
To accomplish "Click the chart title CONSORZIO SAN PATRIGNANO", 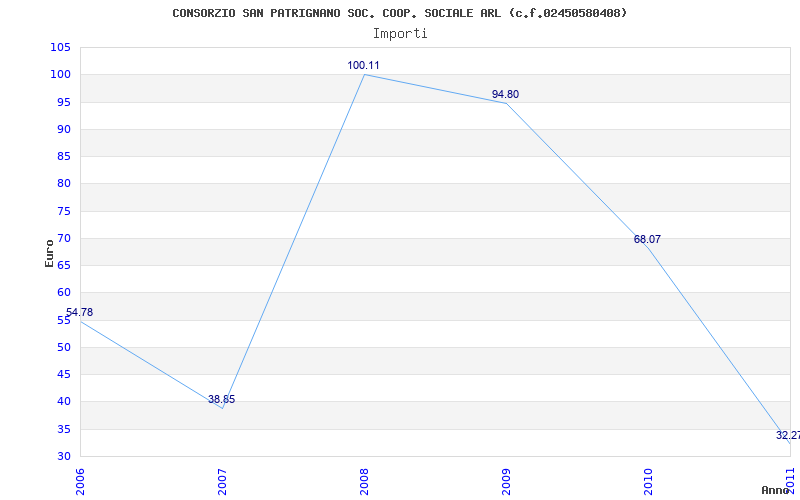I will [x=399, y=13].
